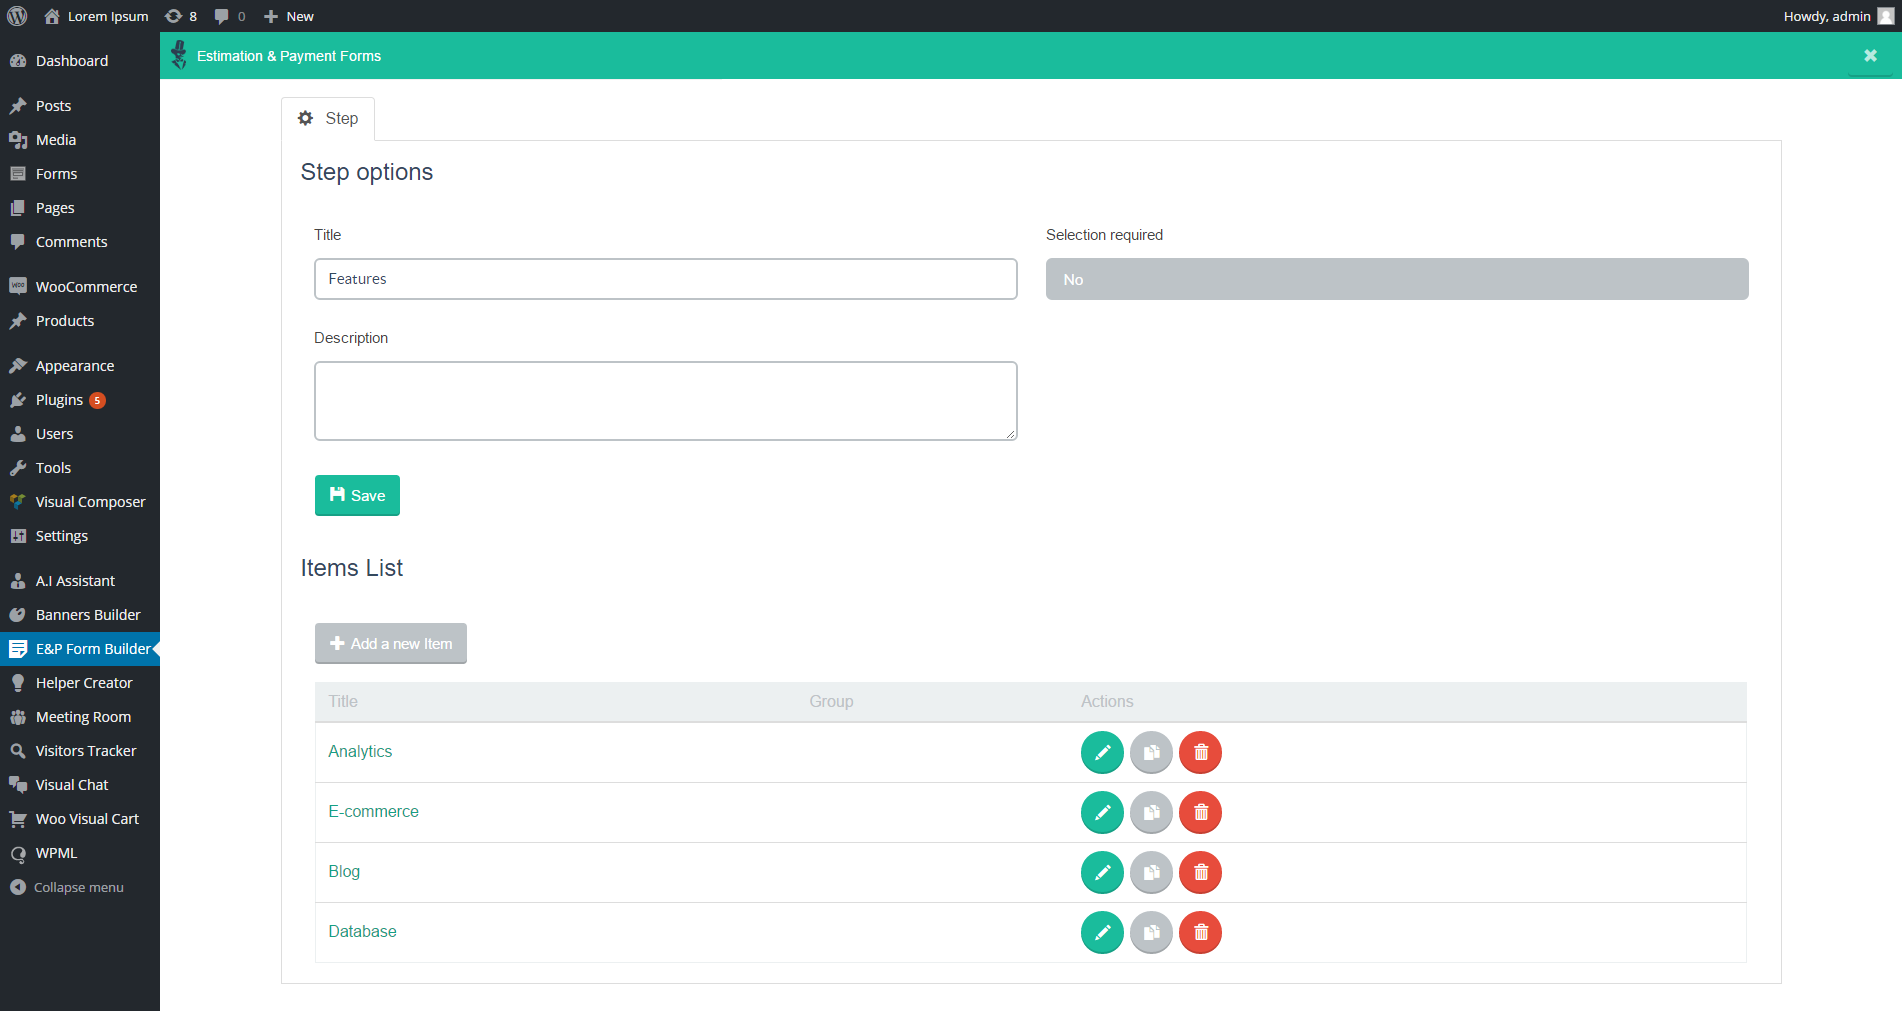Click inside the Description textarea

click(665, 400)
